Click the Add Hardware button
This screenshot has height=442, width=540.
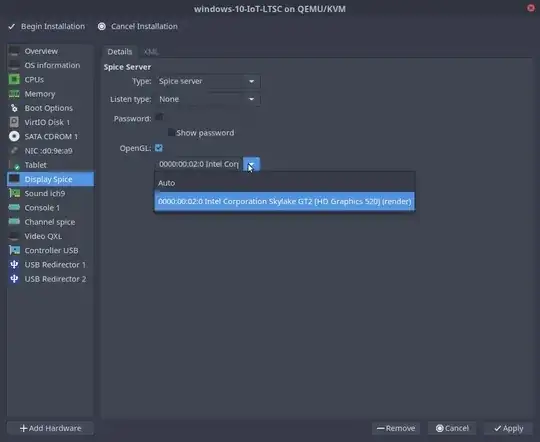click(50, 428)
